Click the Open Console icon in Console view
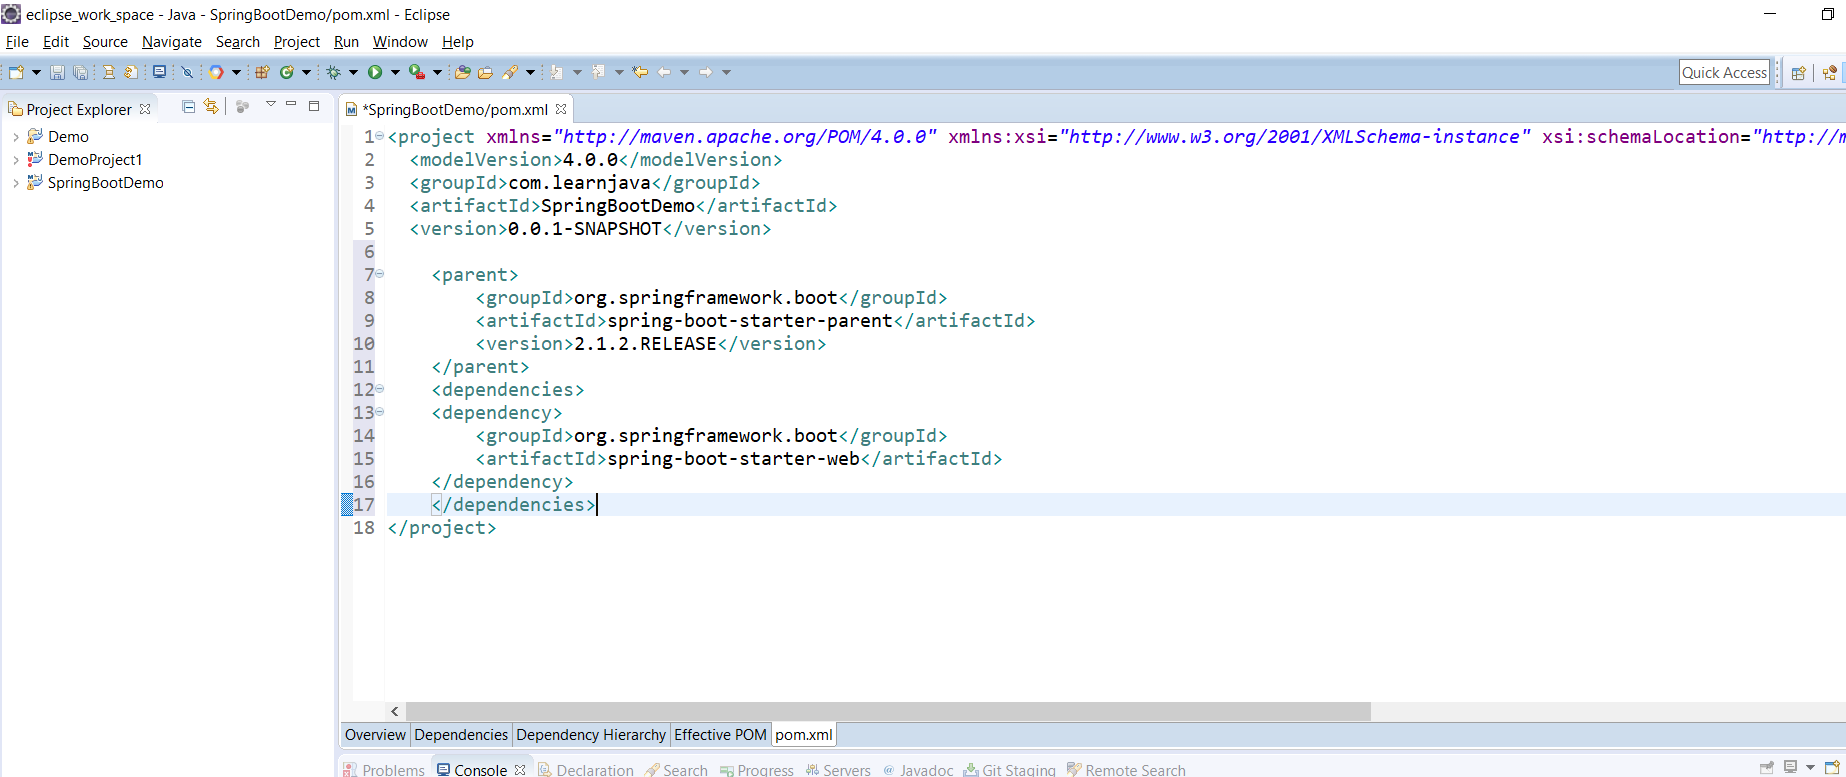Image resolution: width=1846 pixels, height=777 pixels. [x=1832, y=768]
